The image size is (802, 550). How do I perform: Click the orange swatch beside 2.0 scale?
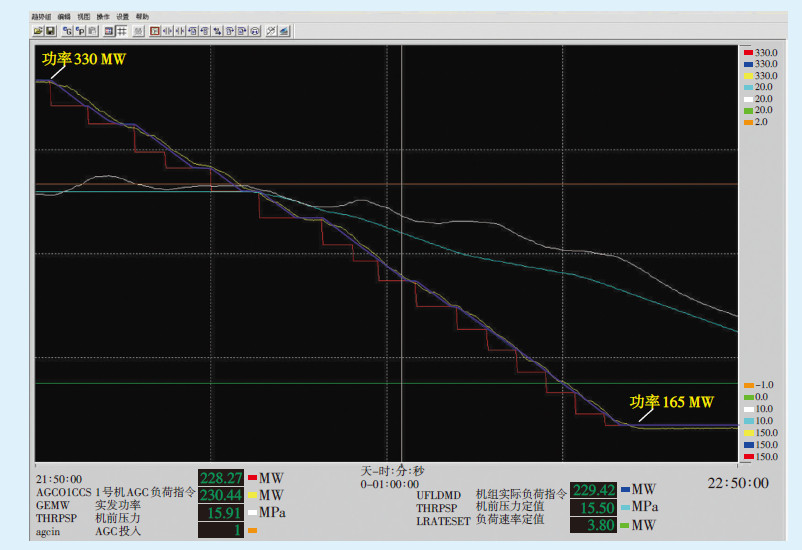tap(746, 122)
